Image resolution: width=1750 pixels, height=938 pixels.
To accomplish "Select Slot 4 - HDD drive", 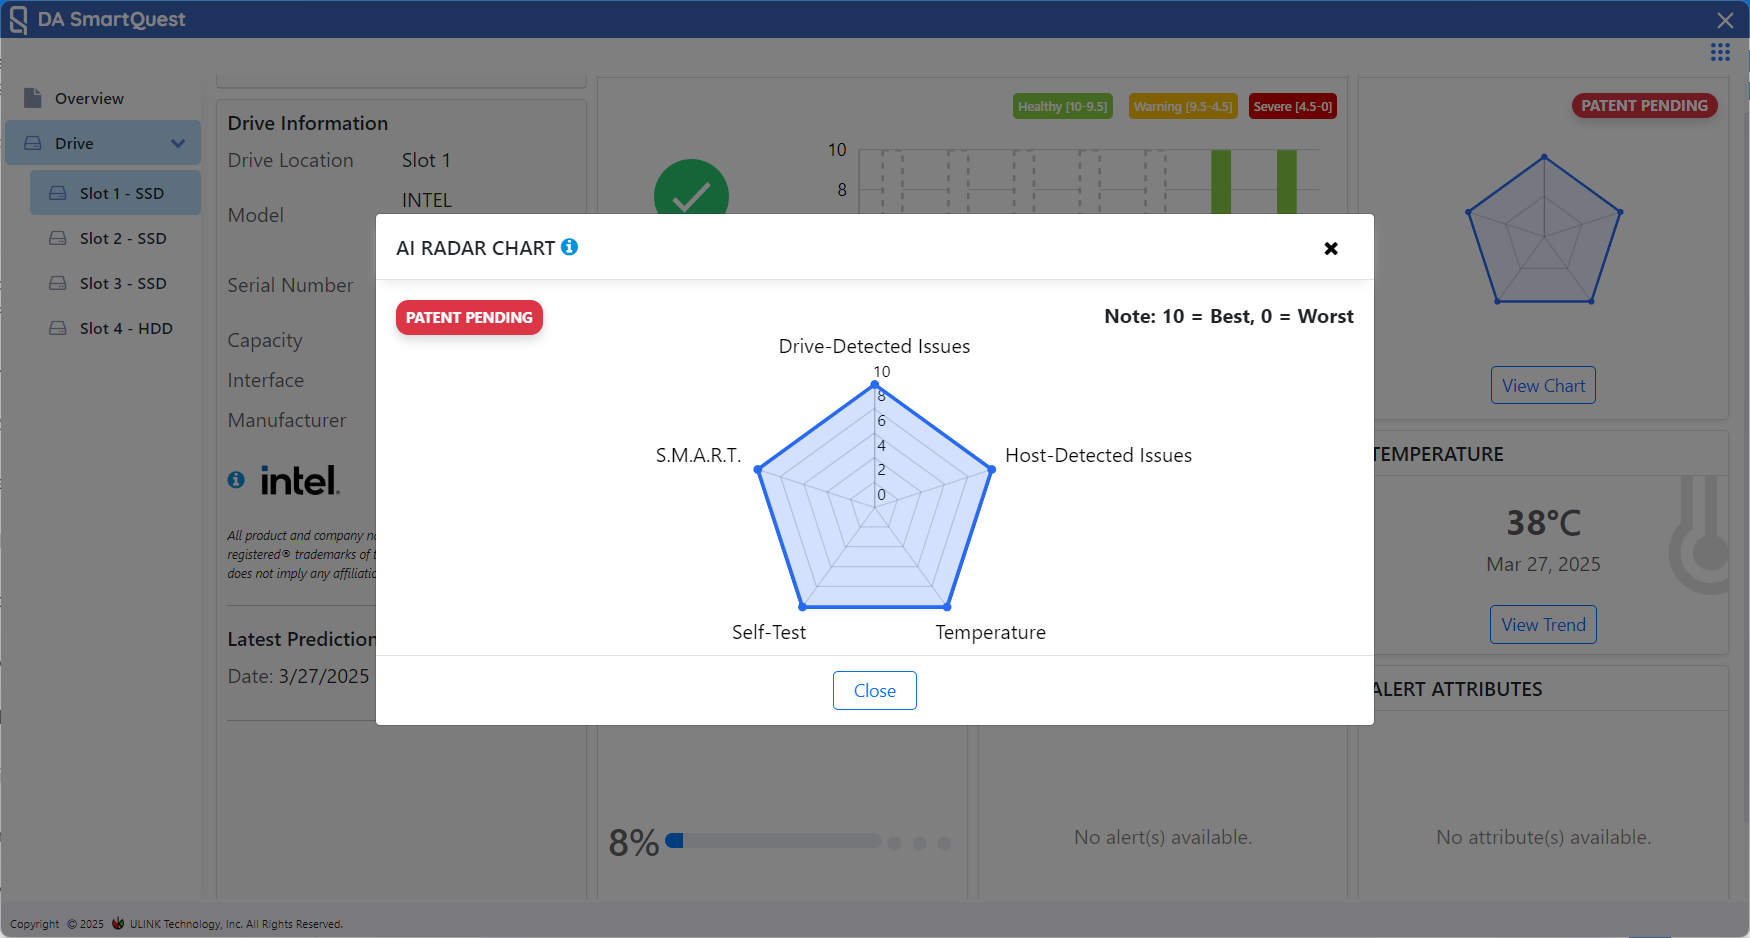I will tap(125, 328).
